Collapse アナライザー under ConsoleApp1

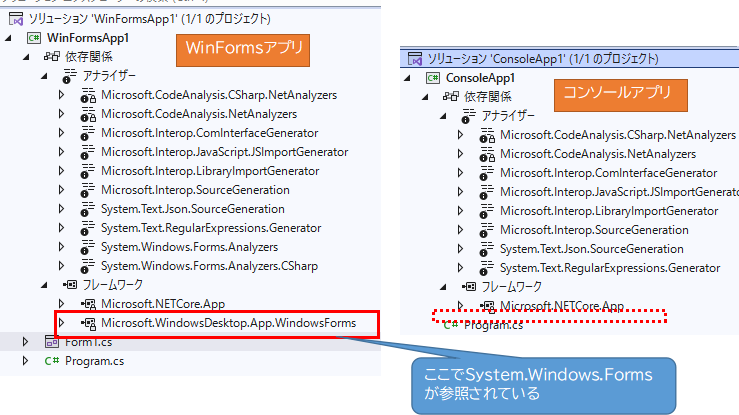tap(443, 116)
